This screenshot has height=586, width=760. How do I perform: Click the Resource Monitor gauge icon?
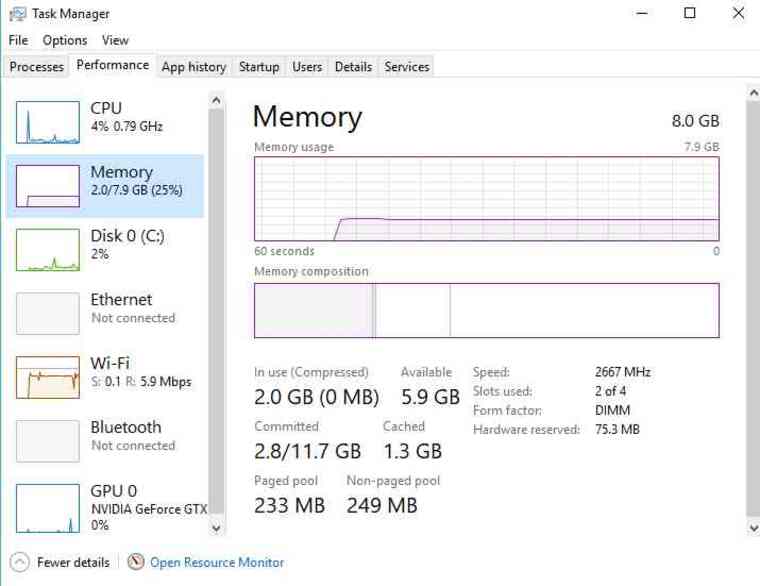[136, 562]
